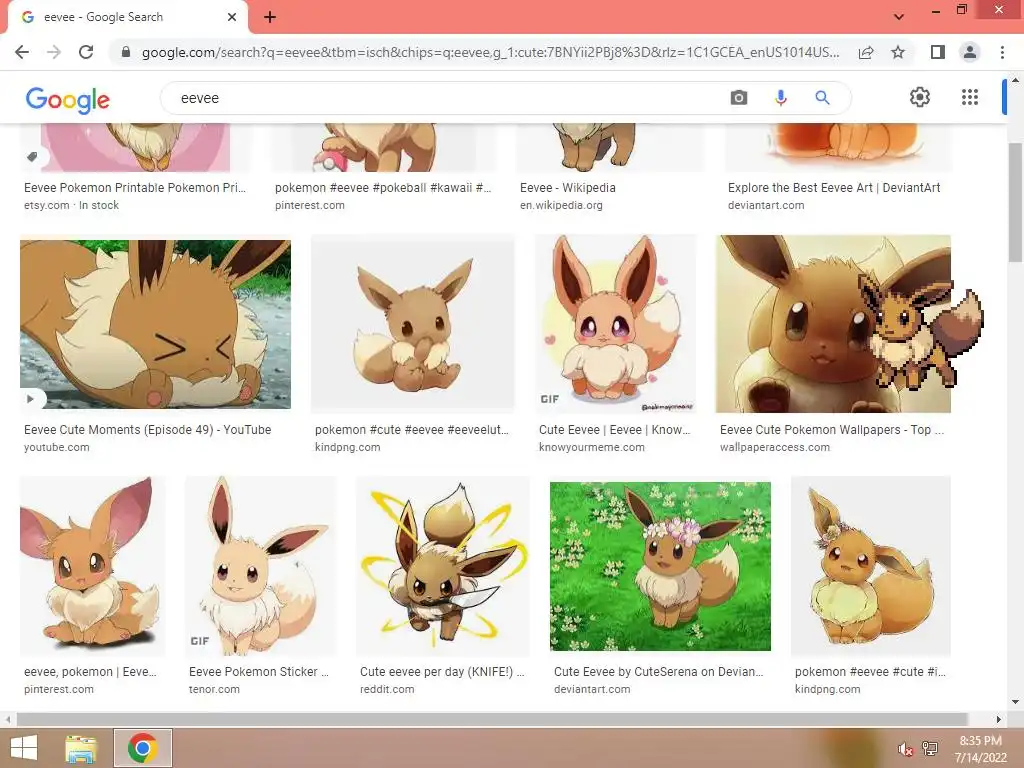Open a new browser tab
The width and height of the screenshot is (1024, 768).
[270, 17]
